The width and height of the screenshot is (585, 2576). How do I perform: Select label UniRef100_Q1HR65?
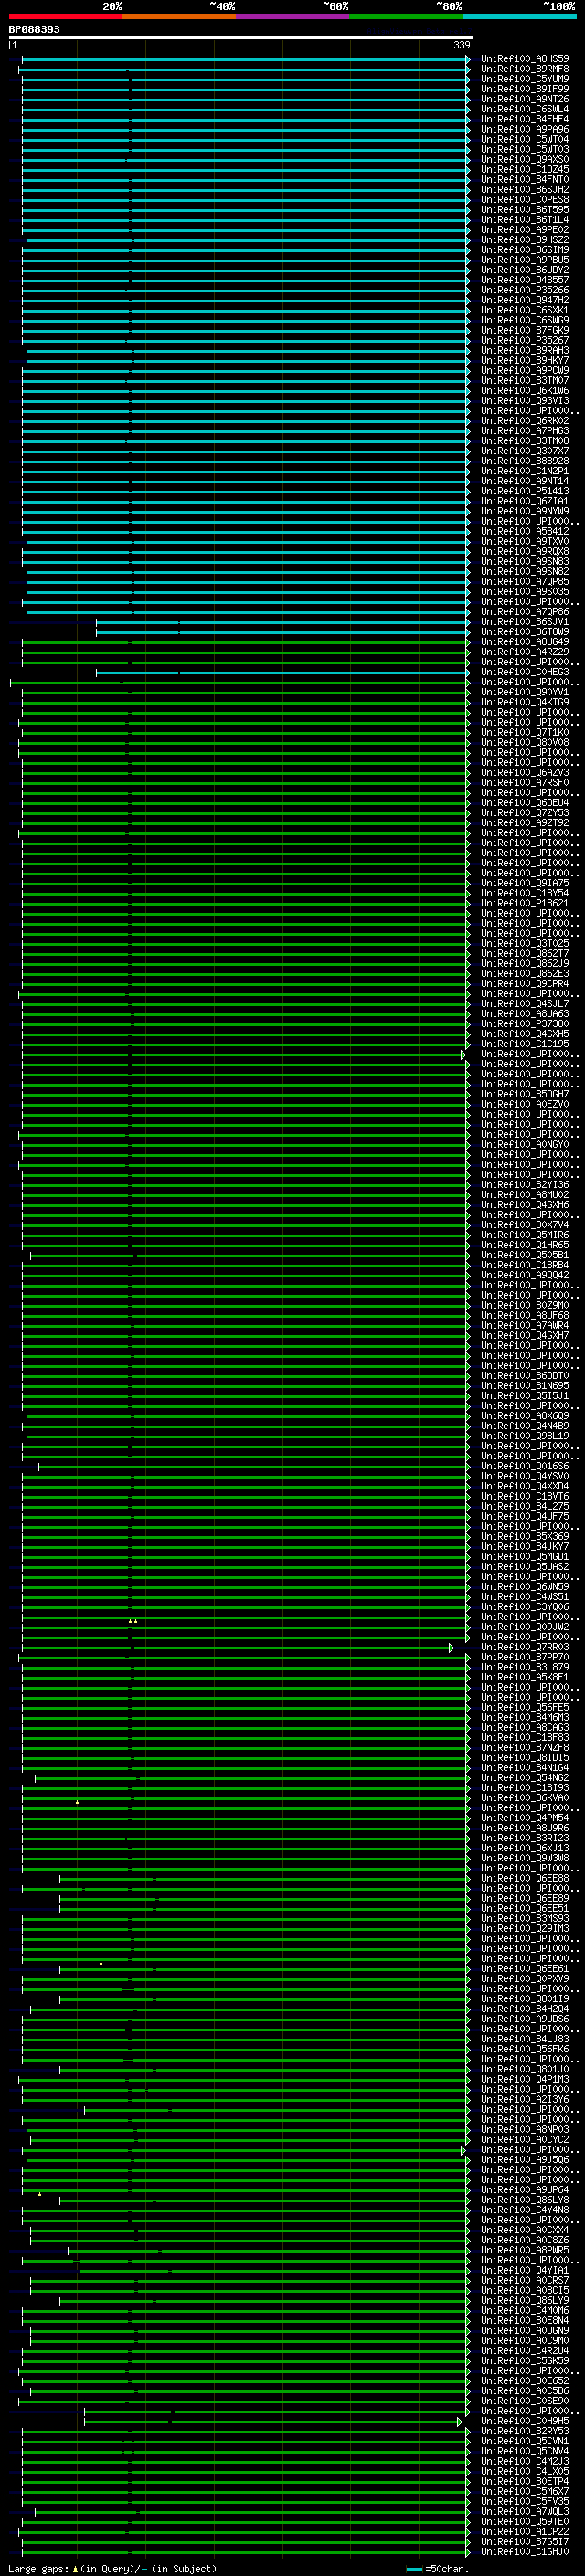pos(524,1245)
